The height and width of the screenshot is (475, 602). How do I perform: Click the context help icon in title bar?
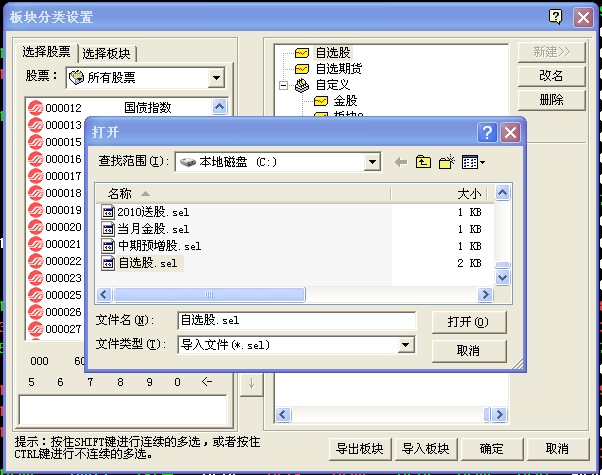556,17
